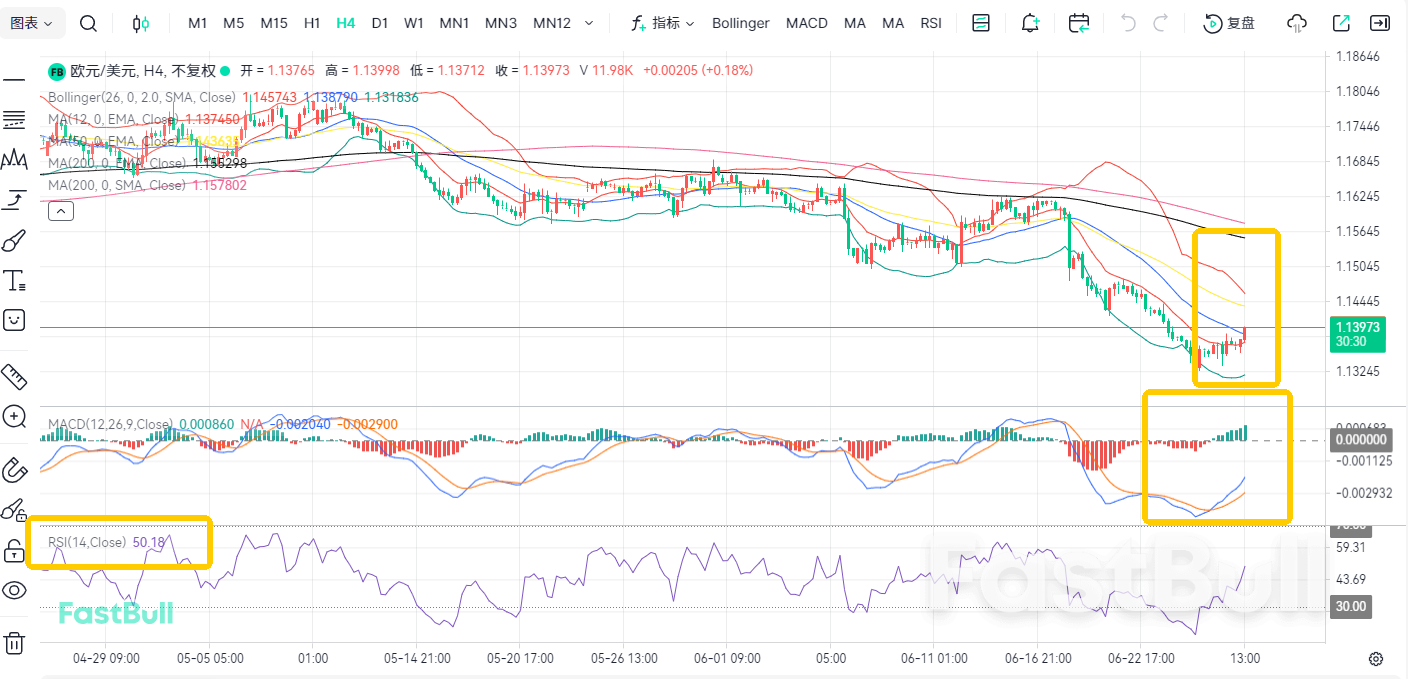Image resolution: width=1408 pixels, height=679 pixels.
Task: Select the forecast arrow tool
Action: (x=14, y=200)
